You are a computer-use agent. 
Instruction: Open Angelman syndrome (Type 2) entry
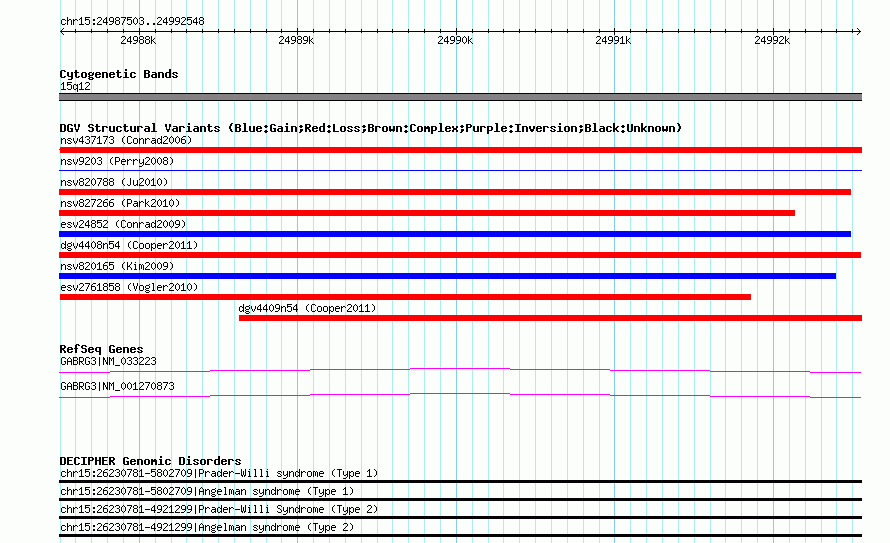(207, 528)
